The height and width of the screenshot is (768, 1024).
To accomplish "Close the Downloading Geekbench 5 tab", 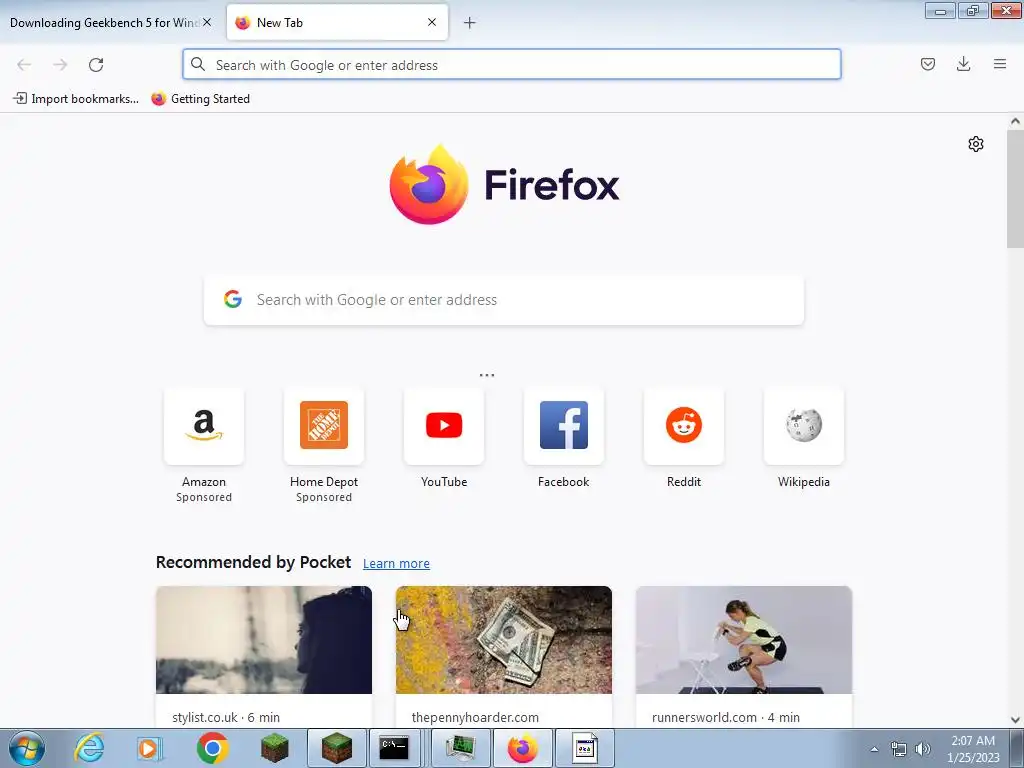I will pos(207,22).
